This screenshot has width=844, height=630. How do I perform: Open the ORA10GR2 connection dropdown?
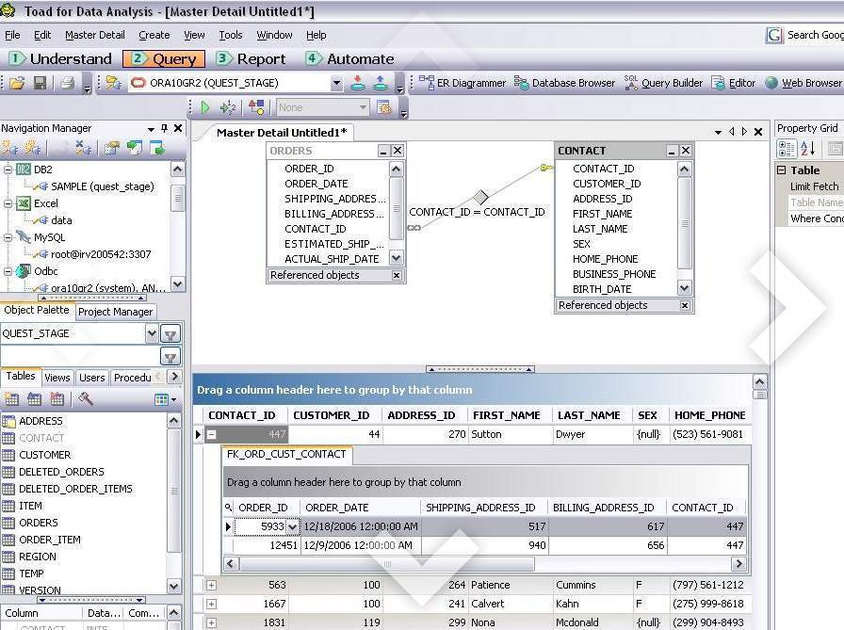(336, 84)
